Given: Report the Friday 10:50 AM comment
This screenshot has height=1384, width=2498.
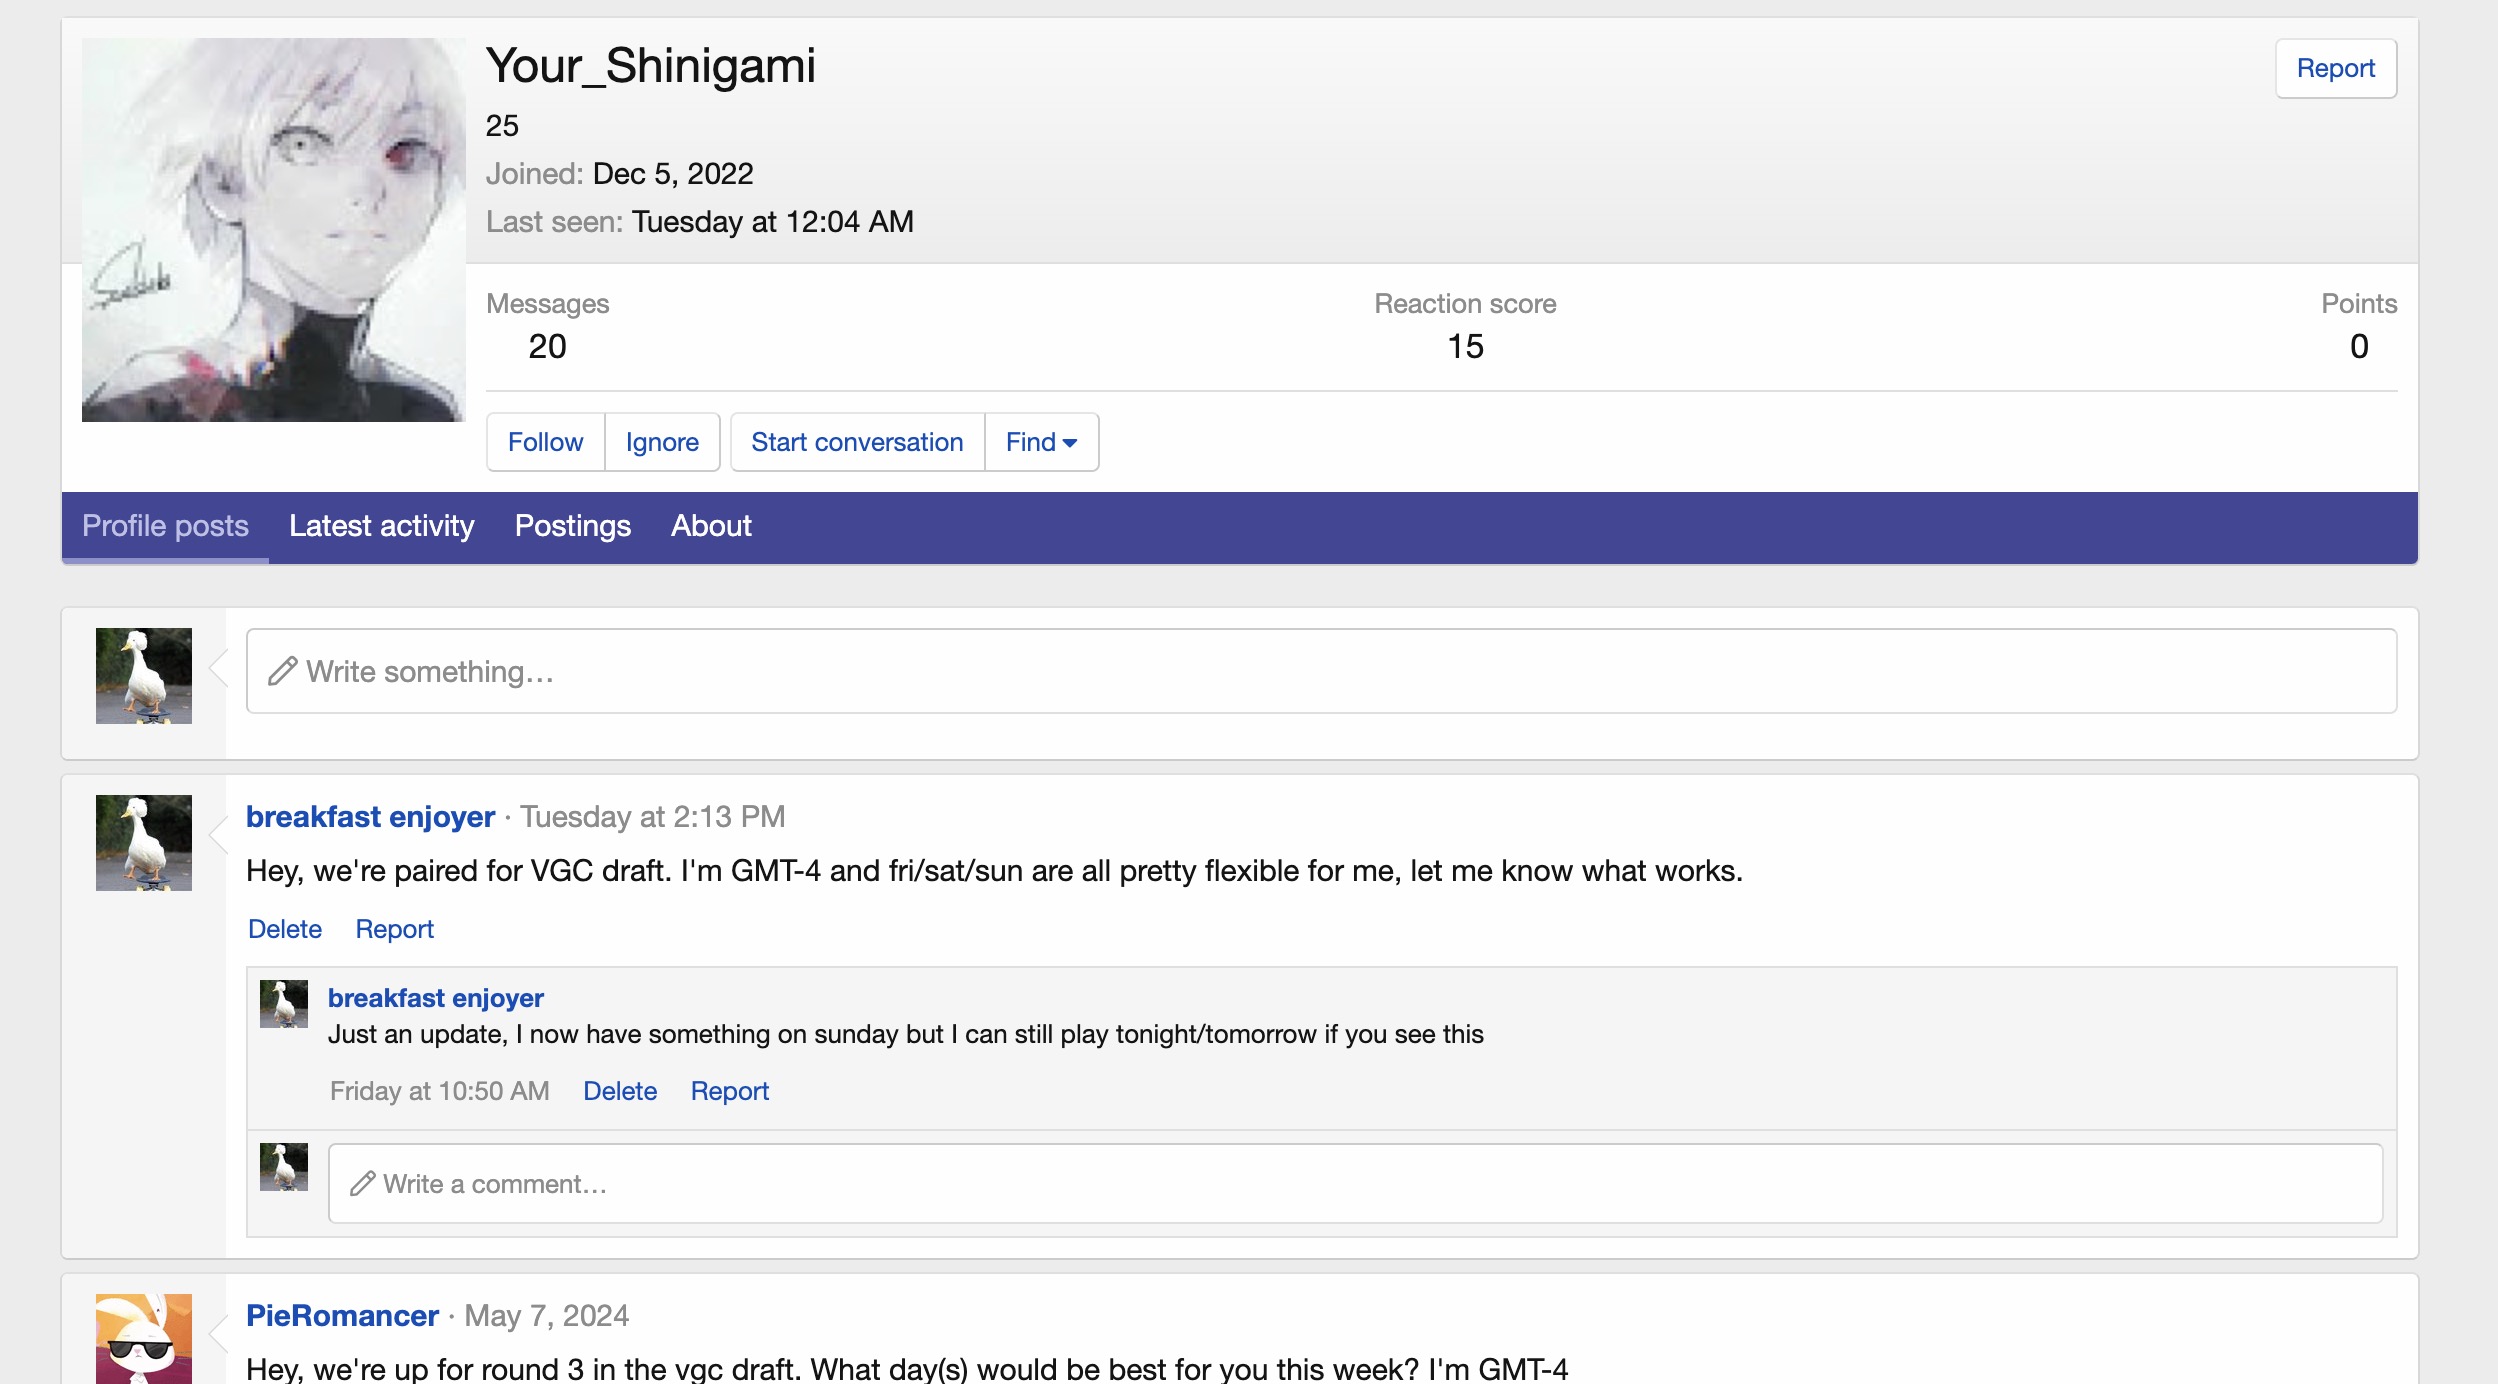Looking at the screenshot, I should [729, 1091].
